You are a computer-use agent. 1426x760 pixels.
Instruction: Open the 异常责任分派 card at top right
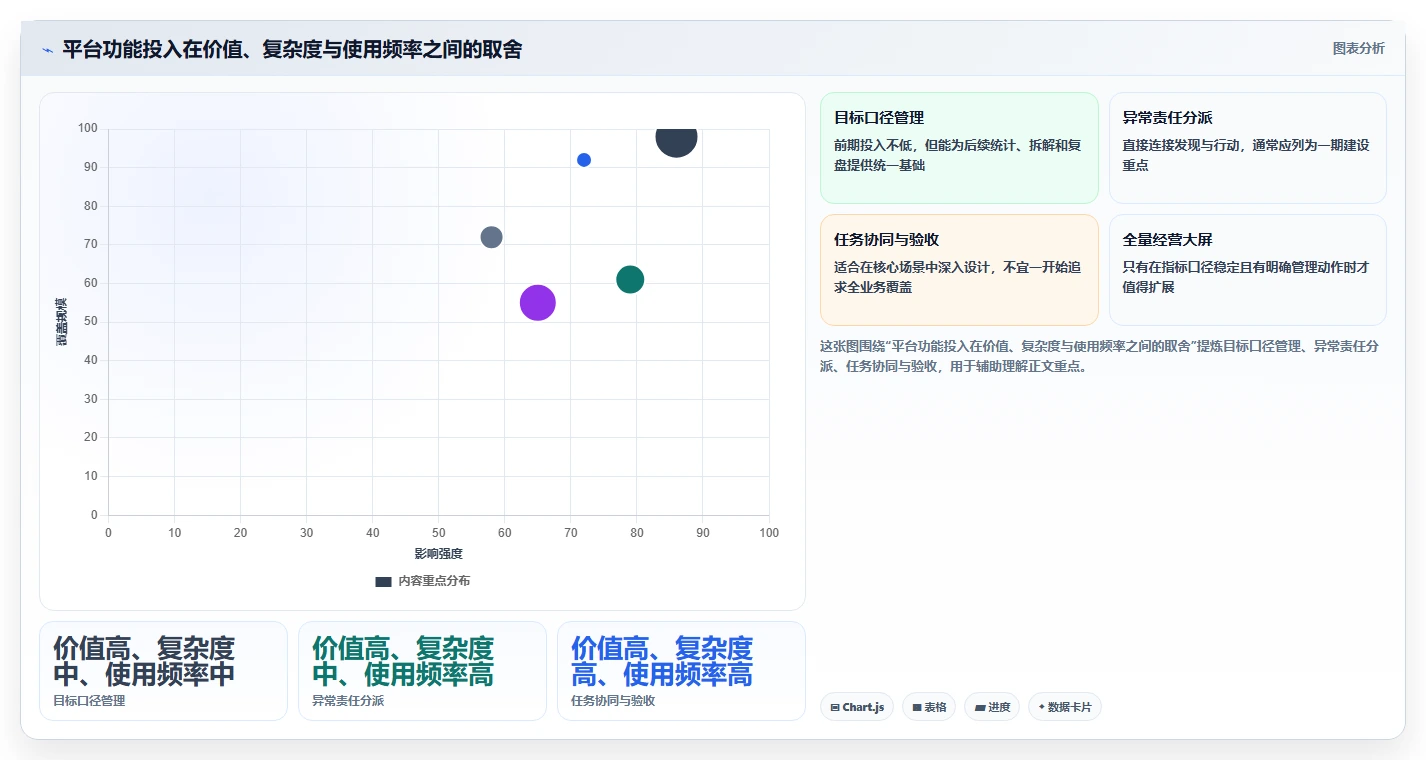pyautogui.click(x=1248, y=148)
